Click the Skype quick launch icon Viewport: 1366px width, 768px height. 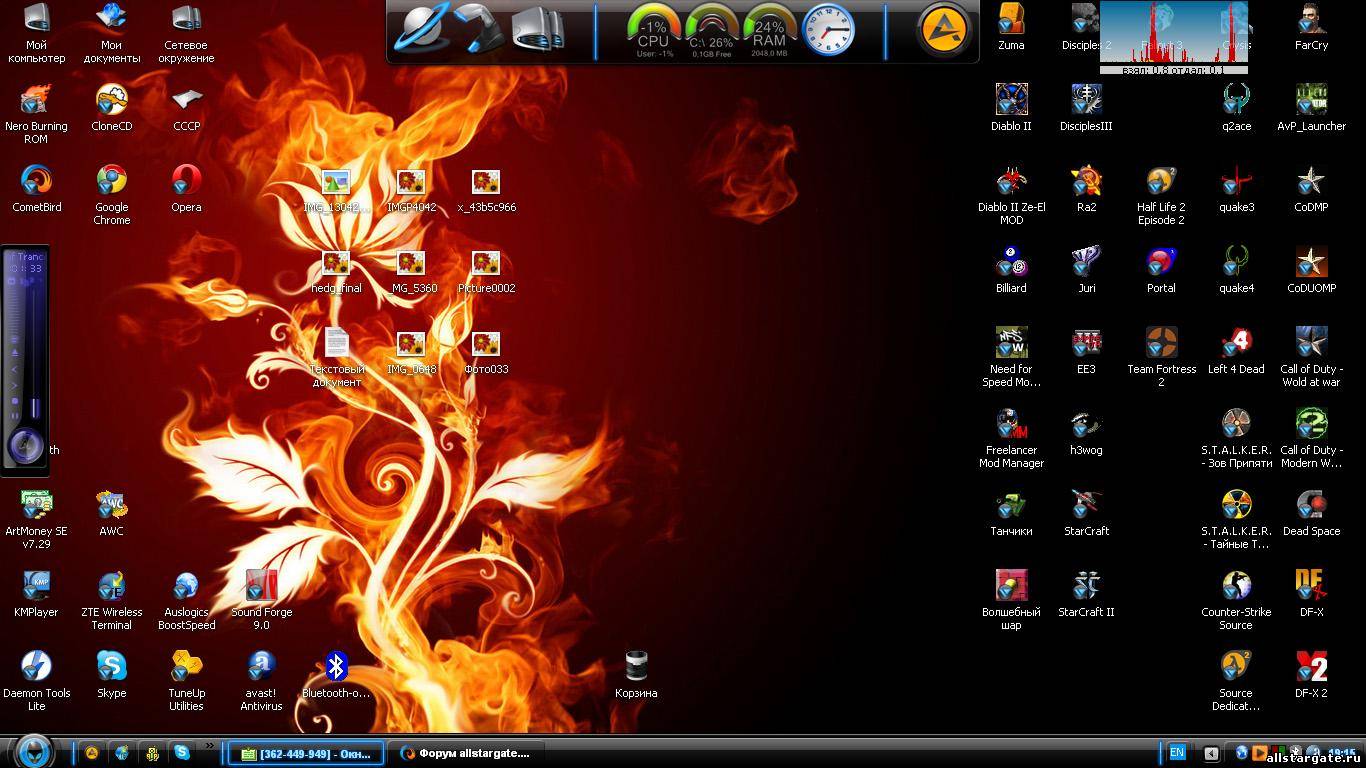(x=182, y=753)
